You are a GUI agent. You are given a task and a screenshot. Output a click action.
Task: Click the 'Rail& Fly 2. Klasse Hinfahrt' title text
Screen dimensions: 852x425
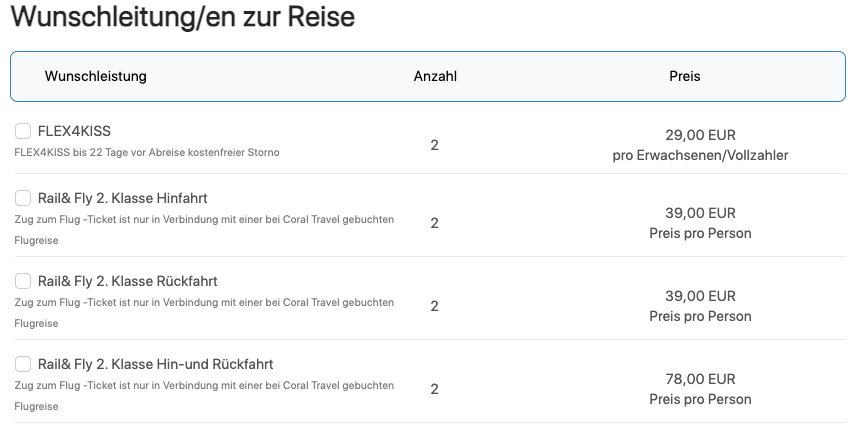coord(122,198)
